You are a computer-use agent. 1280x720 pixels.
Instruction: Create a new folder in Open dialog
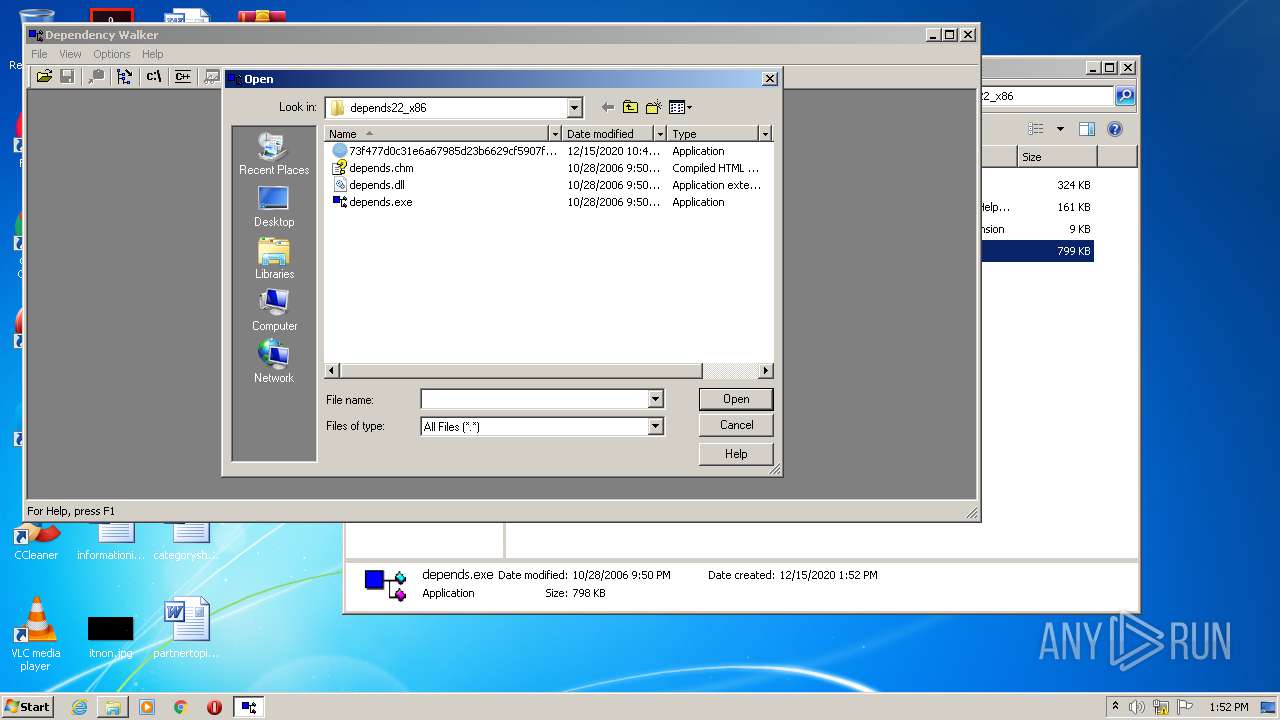[x=654, y=107]
